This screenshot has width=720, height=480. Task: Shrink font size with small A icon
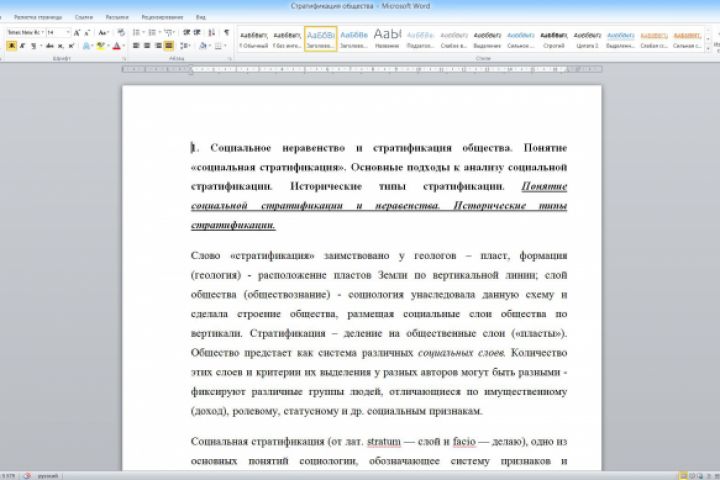tap(87, 33)
